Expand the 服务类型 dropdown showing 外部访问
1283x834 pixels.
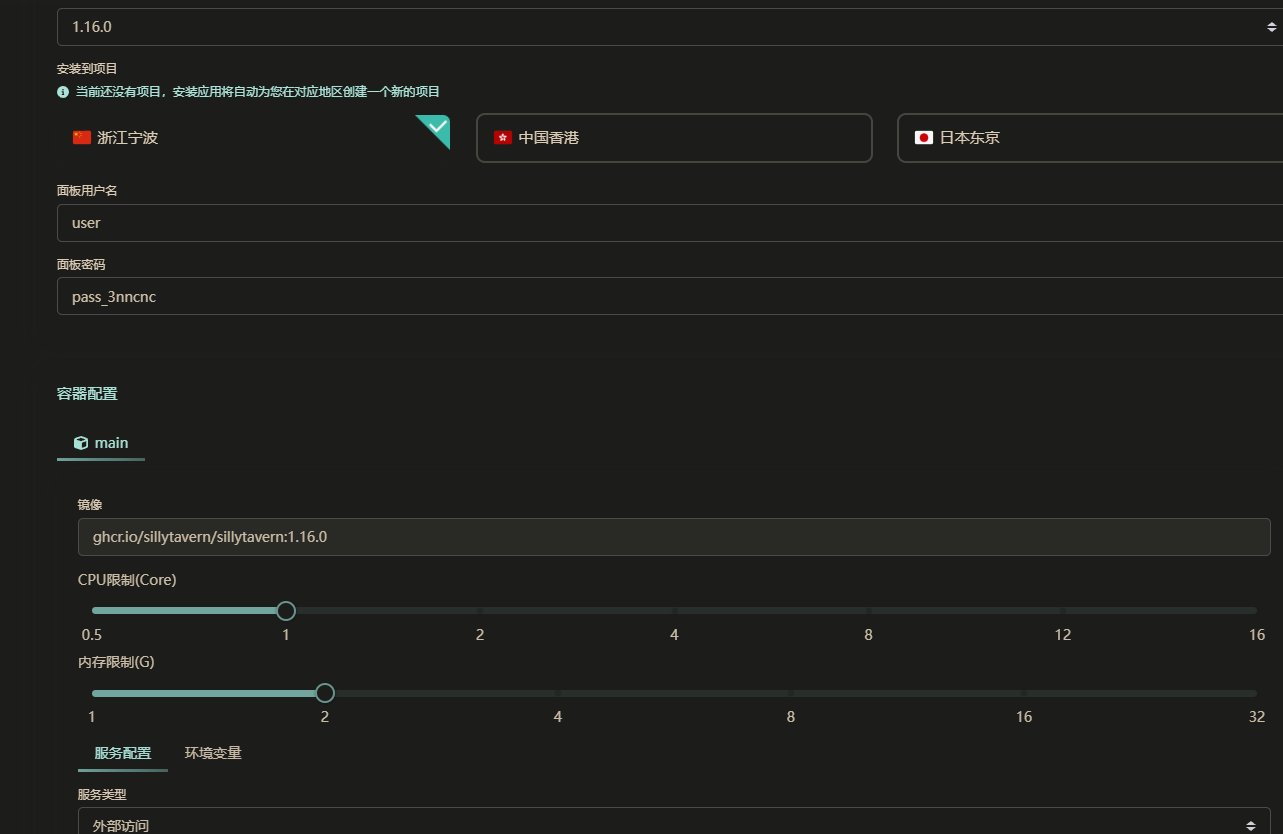coord(673,824)
